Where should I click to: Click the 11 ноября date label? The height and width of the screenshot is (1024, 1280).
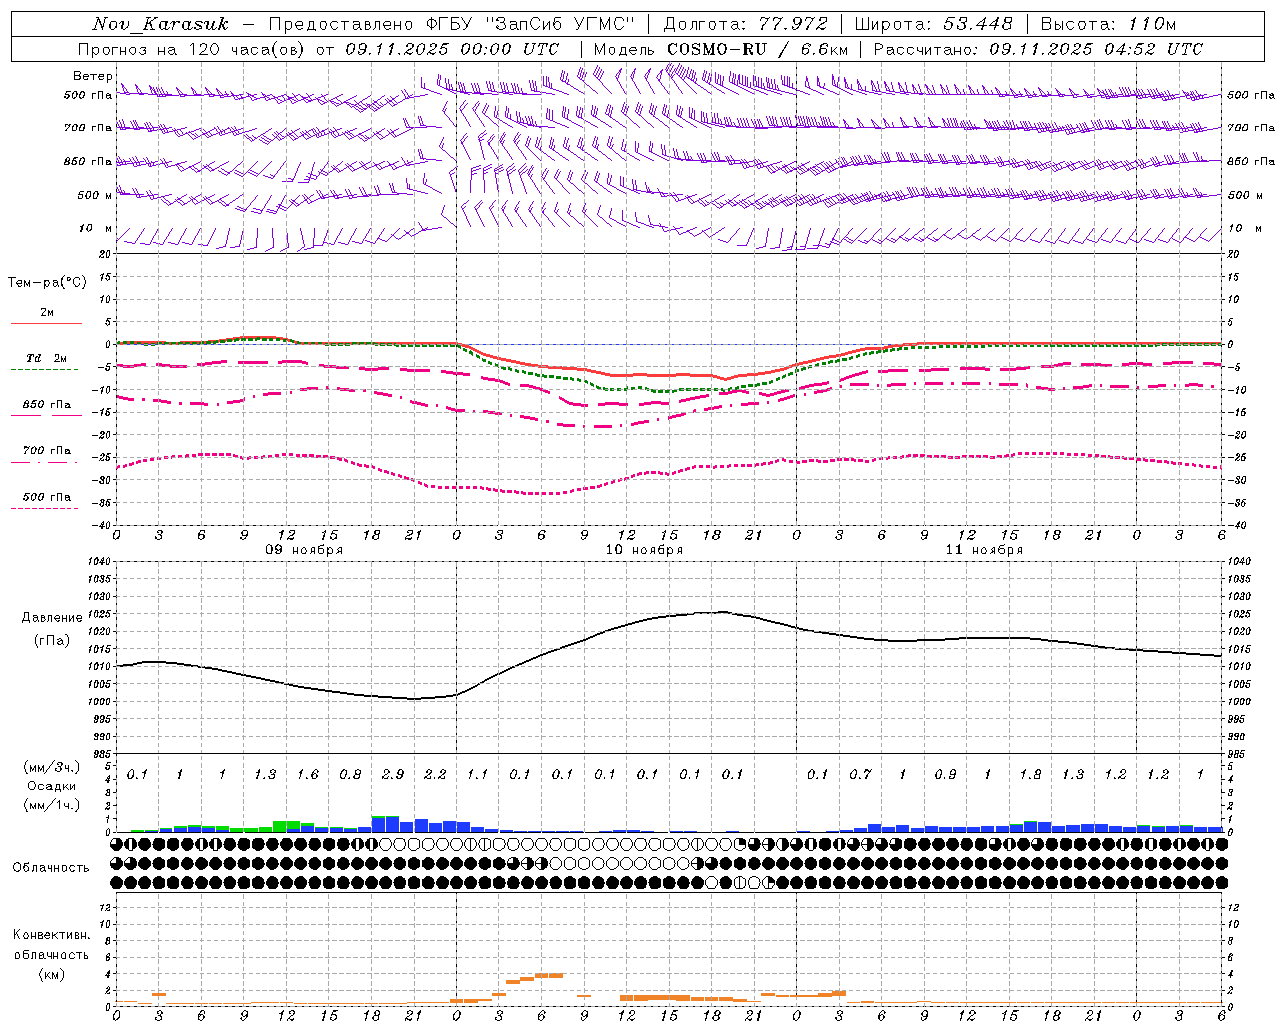(x=984, y=550)
